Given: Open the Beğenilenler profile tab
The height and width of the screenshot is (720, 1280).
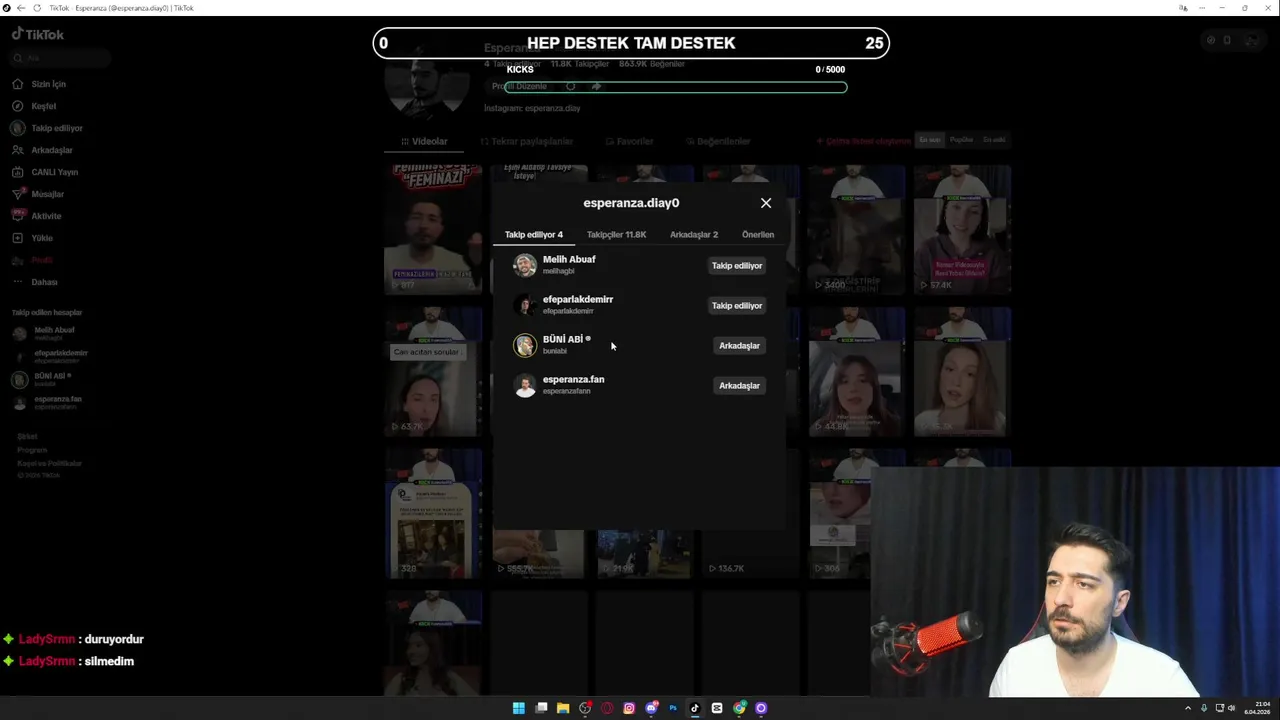Looking at the screenshot, I should (x=717, y=142).
